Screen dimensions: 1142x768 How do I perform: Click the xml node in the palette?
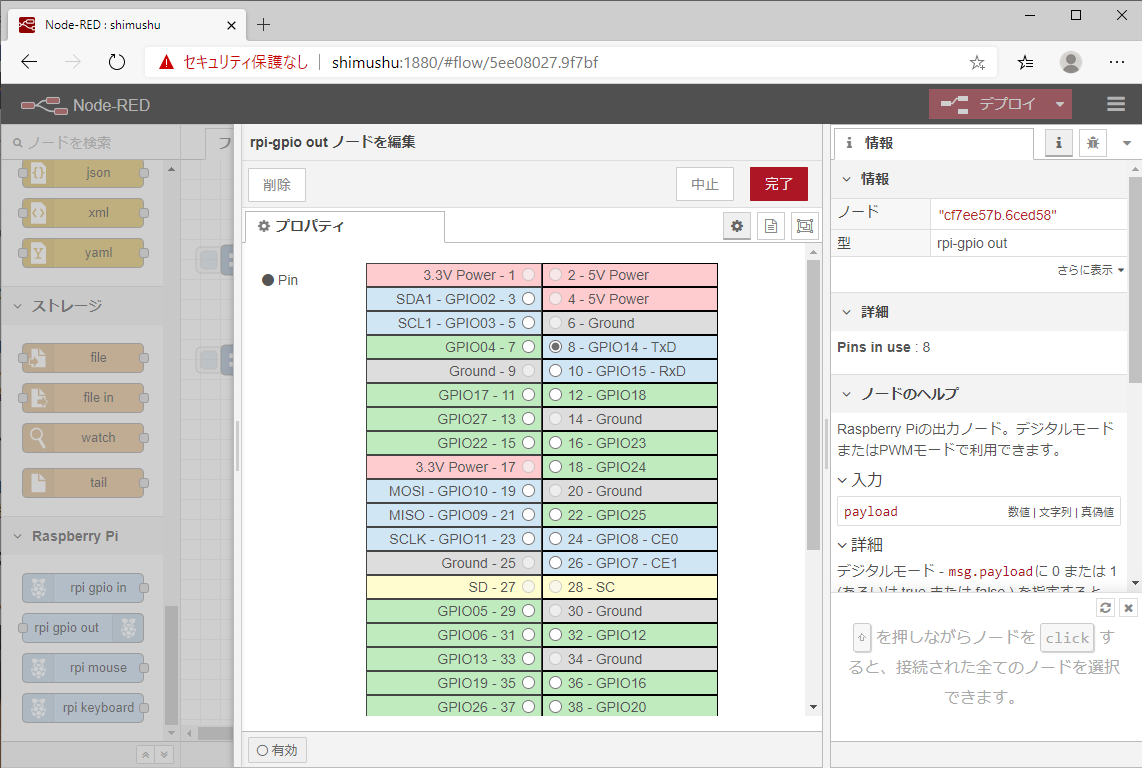coord(83,213)
